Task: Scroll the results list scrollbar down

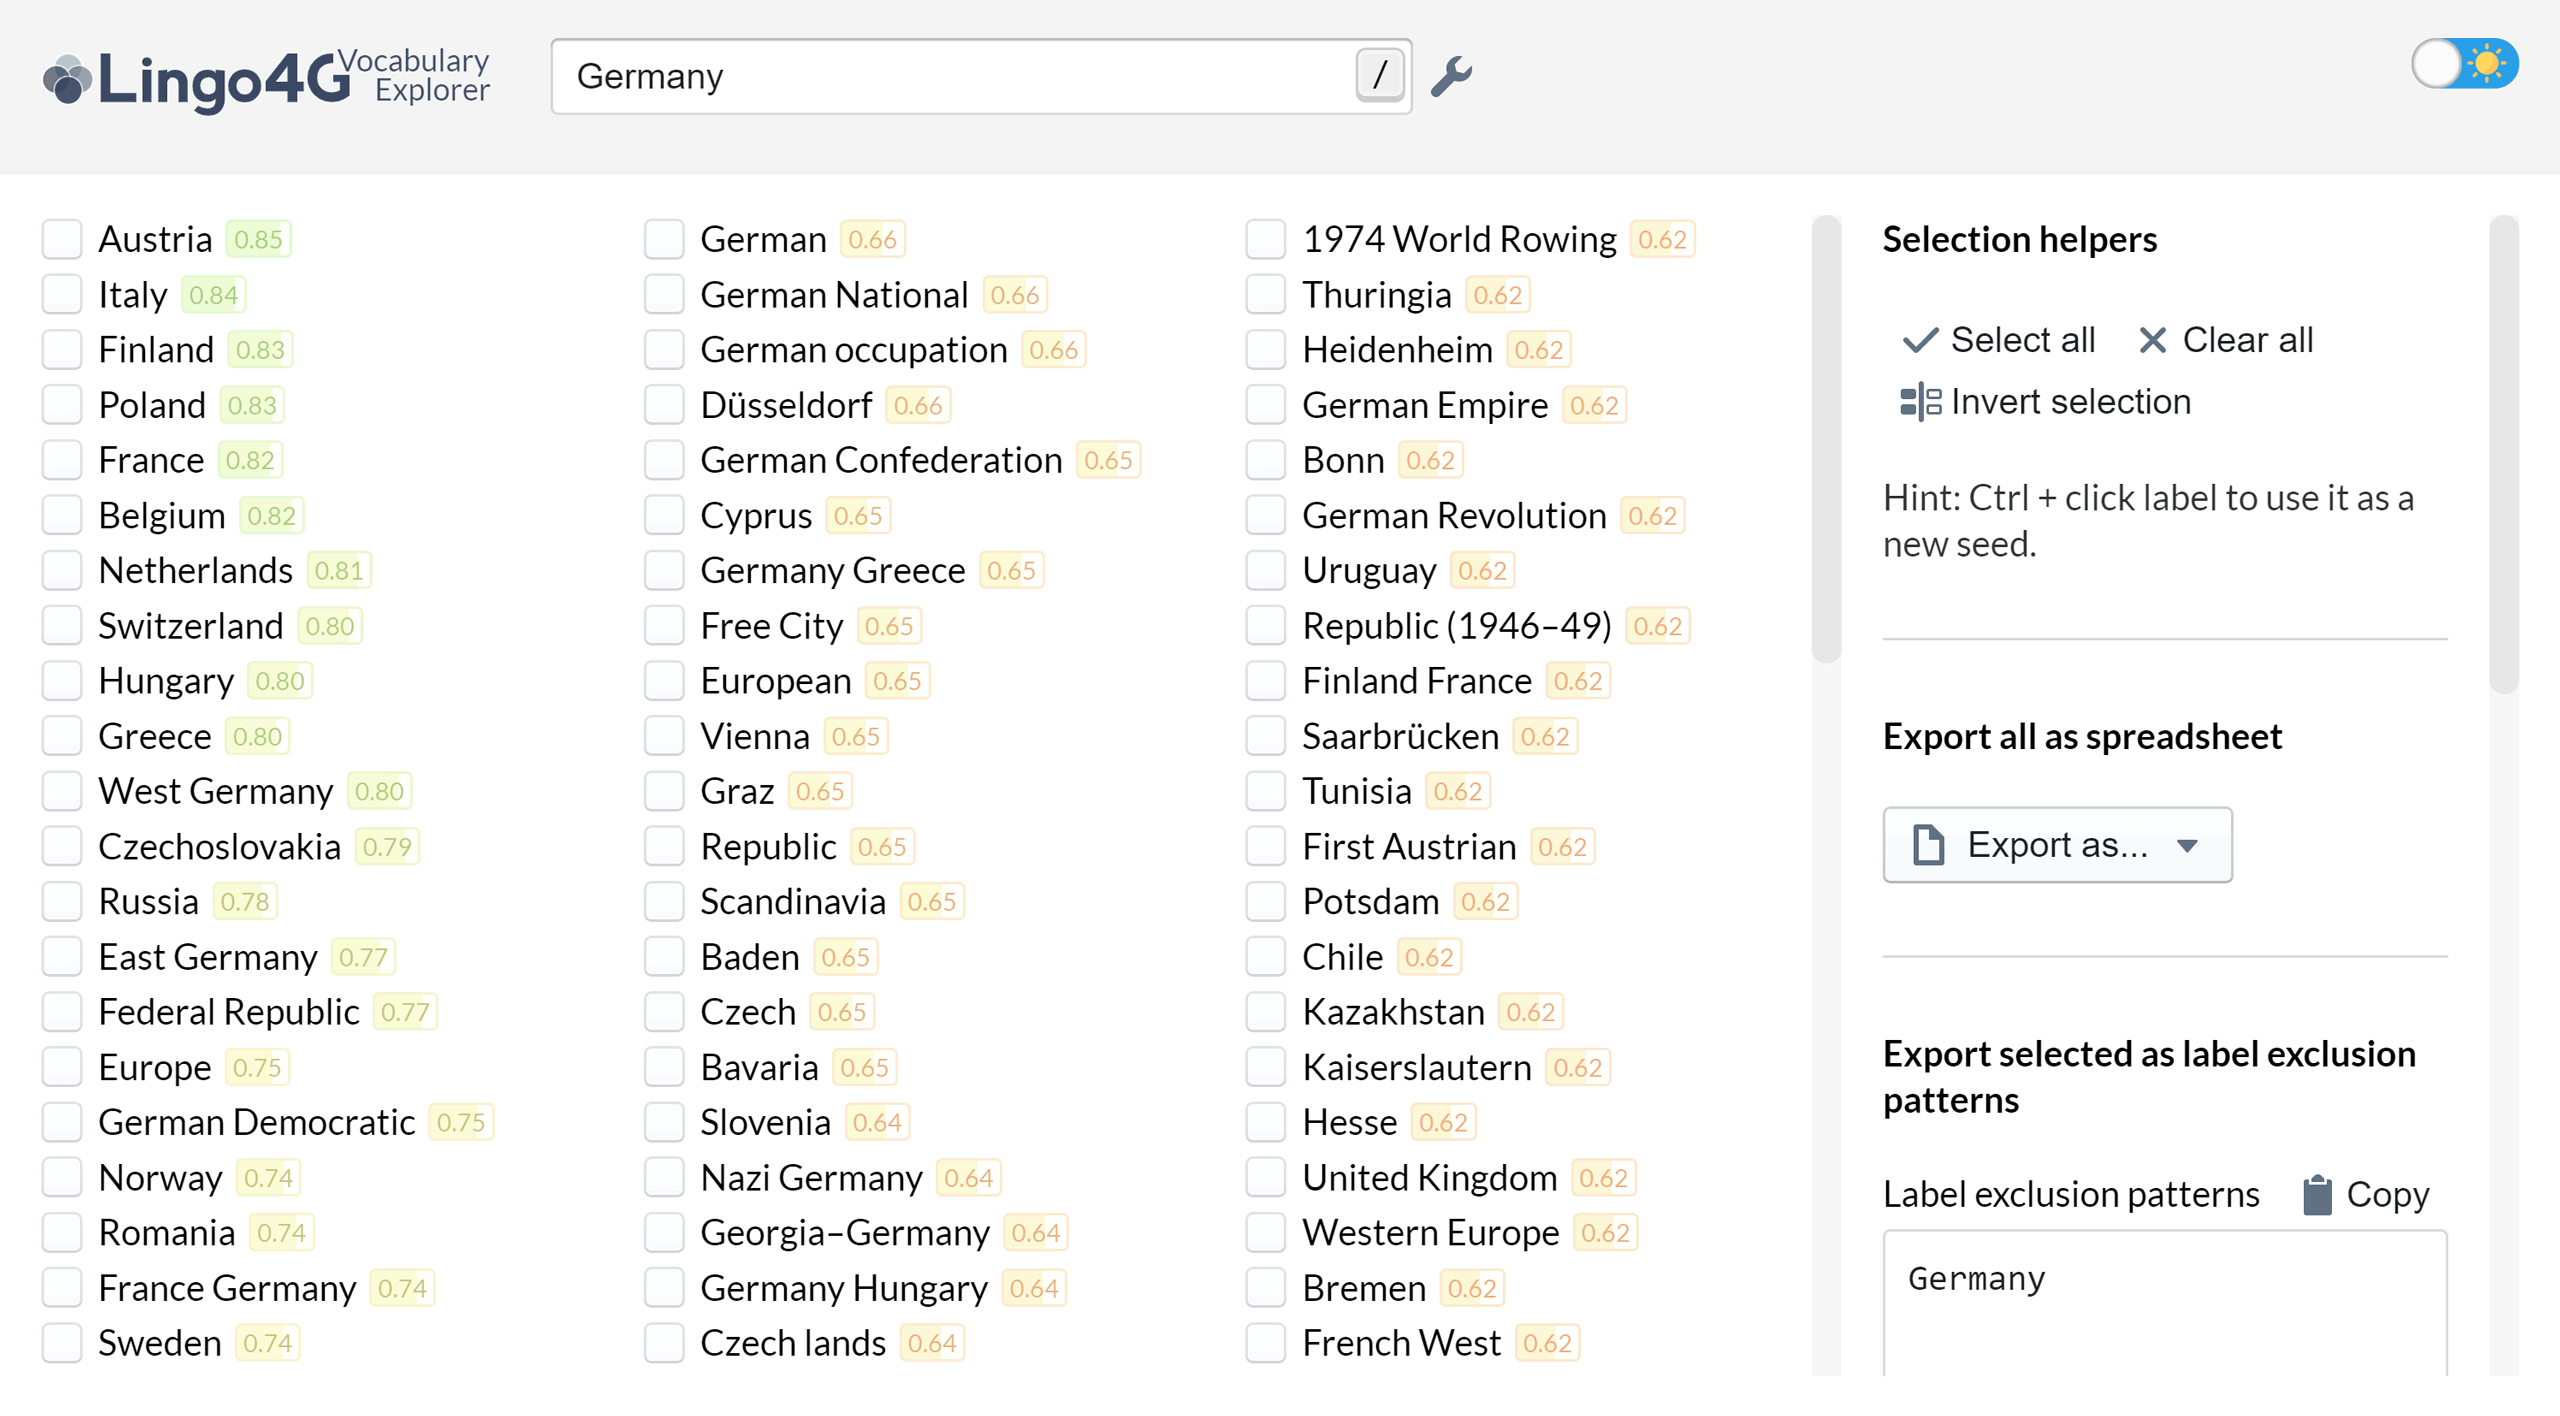Action: (1831, 1046)
